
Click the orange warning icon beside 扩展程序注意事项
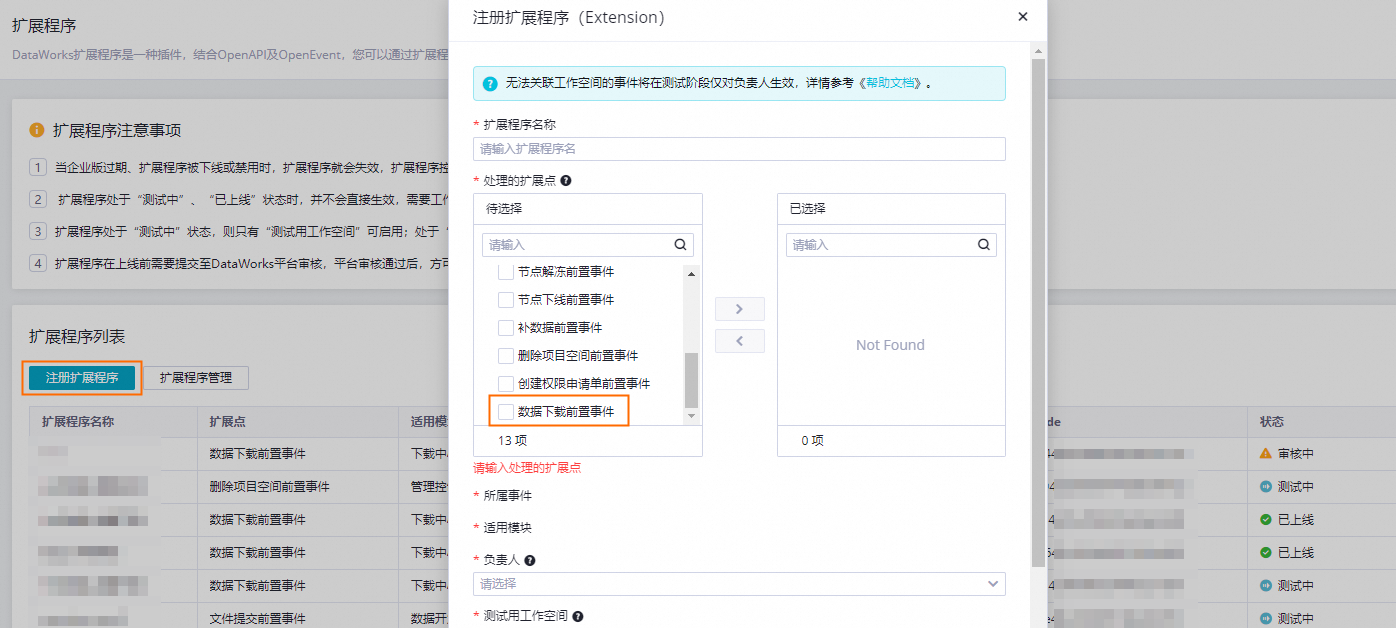point(37,130)
